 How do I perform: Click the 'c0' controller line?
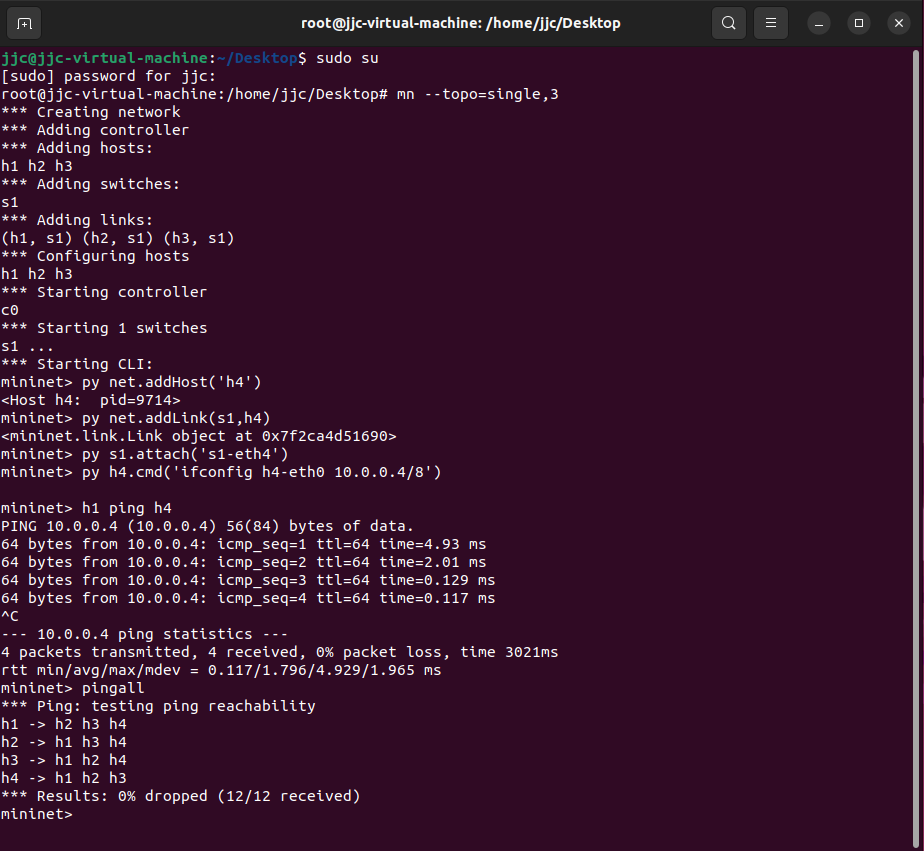(10, 310)
